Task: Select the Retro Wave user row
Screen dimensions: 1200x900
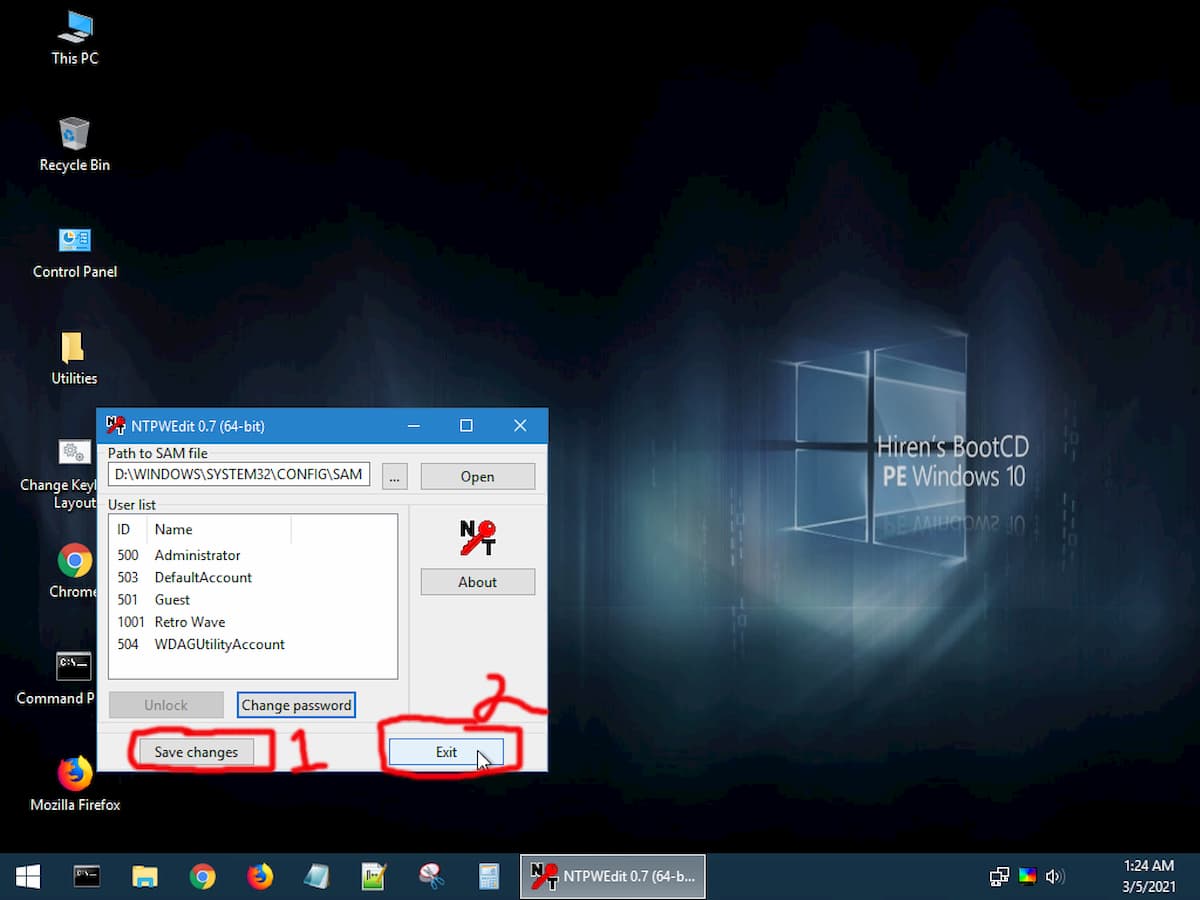Action: click(x=253, y=622)
